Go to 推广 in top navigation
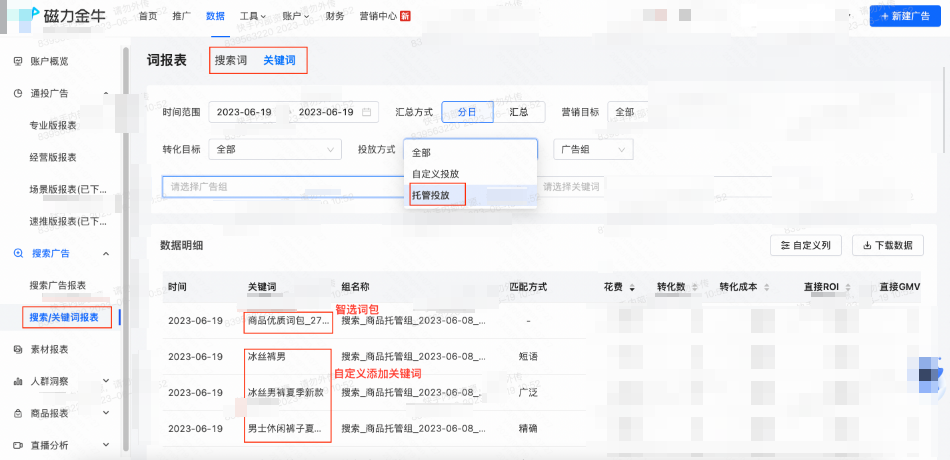This screenshot has height=460, width=950. (181, 16)
